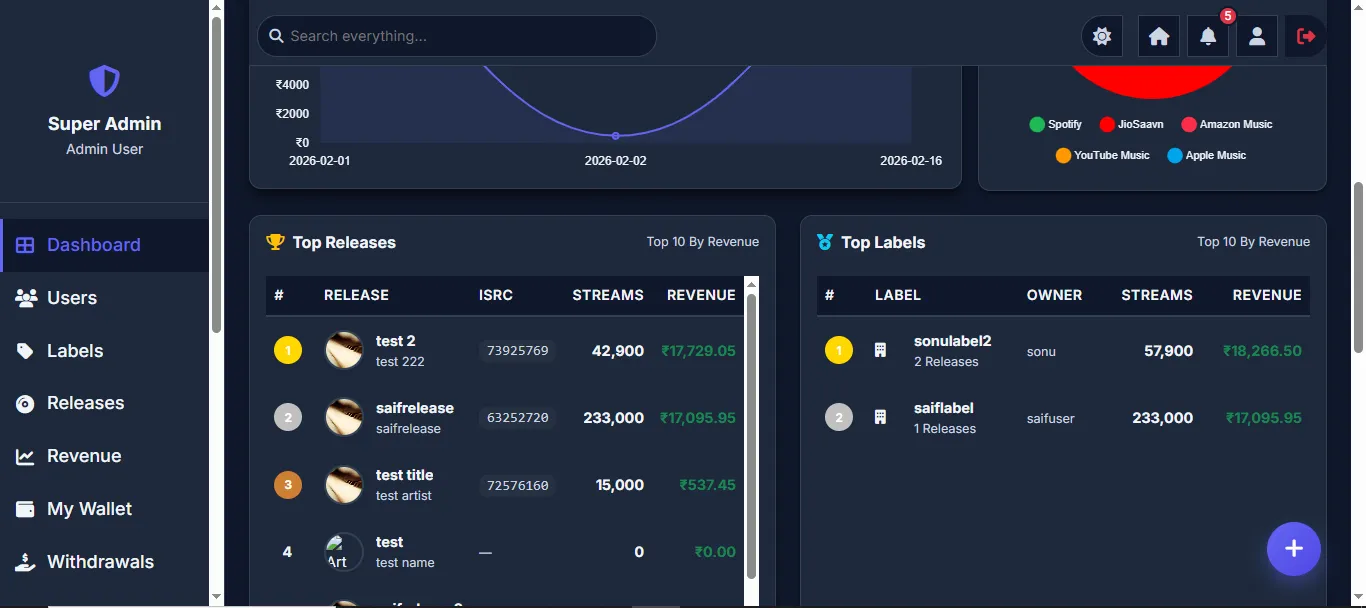Open Revenue menu item

(105, 457)
